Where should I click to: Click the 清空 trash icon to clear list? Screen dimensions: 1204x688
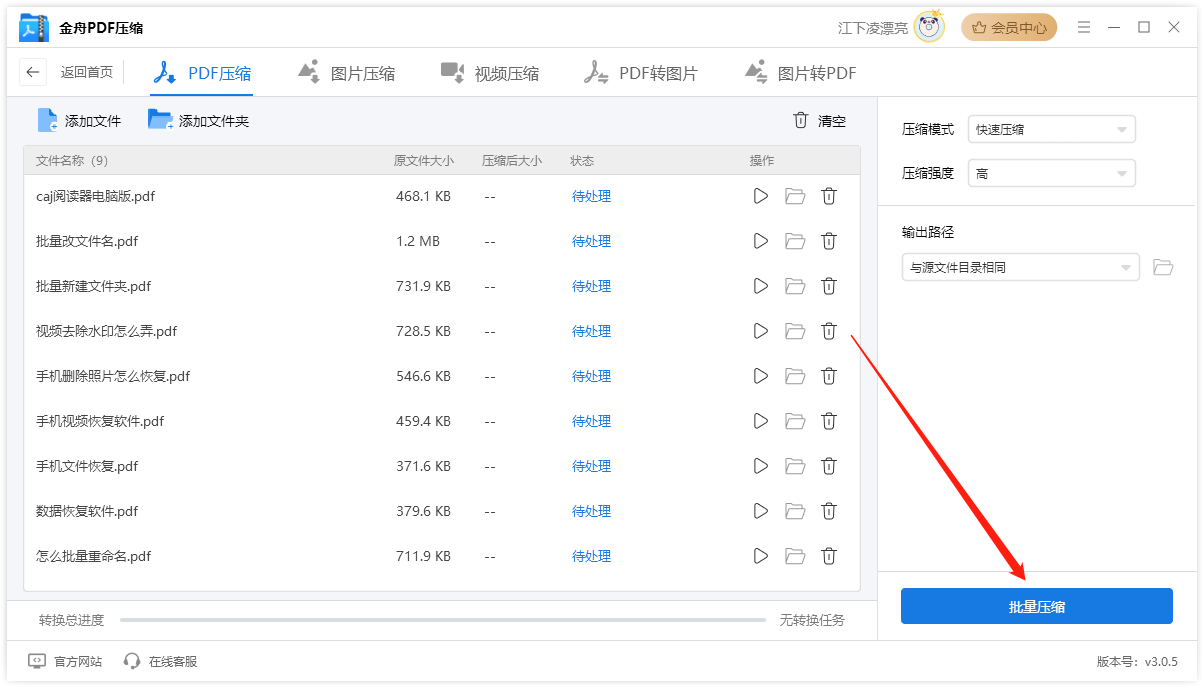pos(800,120)
